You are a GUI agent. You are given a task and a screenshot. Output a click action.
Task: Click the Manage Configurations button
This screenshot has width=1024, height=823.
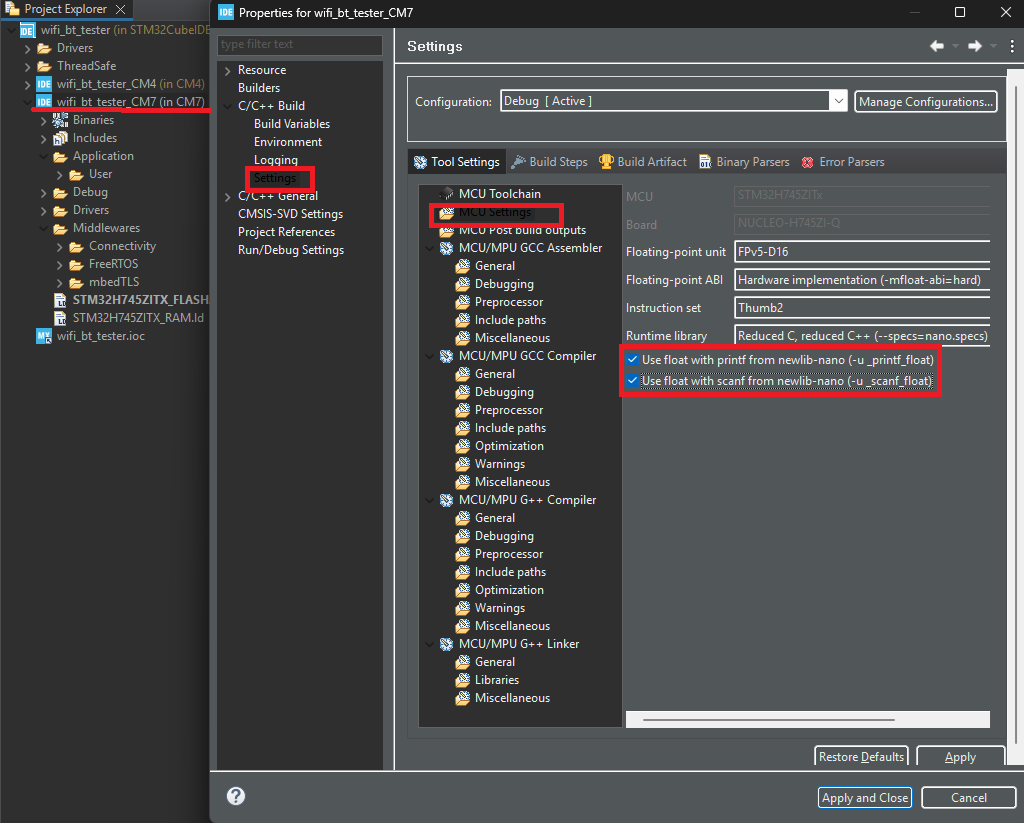coord(925,101)
